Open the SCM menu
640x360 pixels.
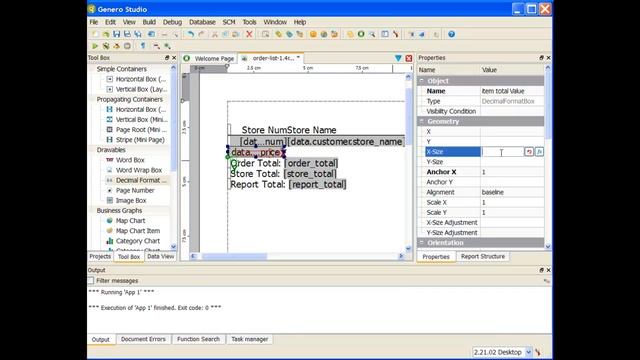point(229,22)
